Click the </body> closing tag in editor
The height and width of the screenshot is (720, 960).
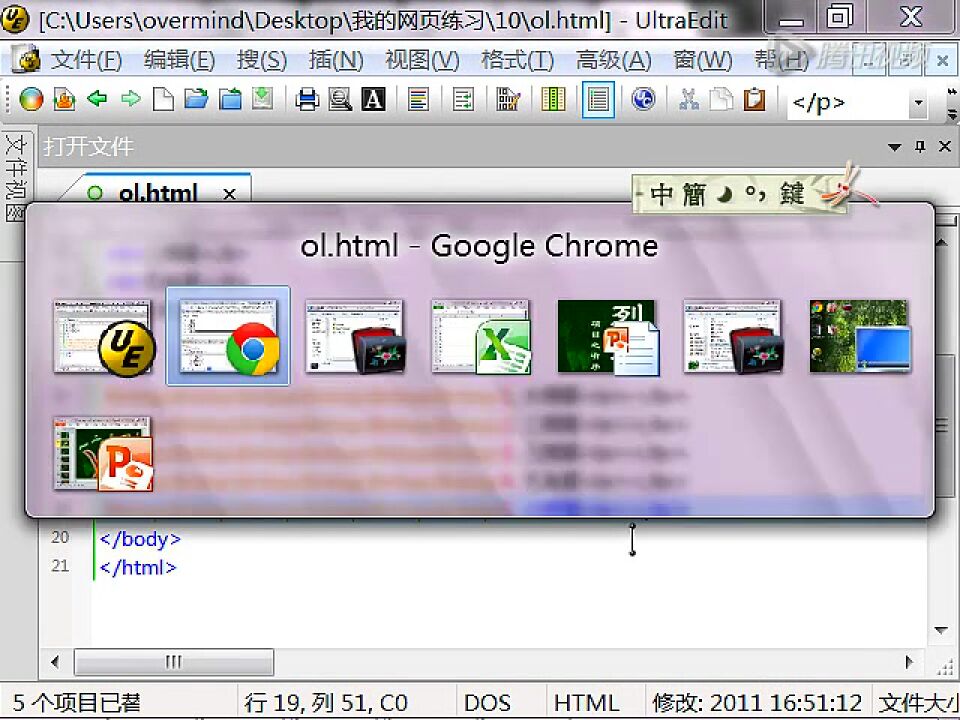(x=140, y=539)
